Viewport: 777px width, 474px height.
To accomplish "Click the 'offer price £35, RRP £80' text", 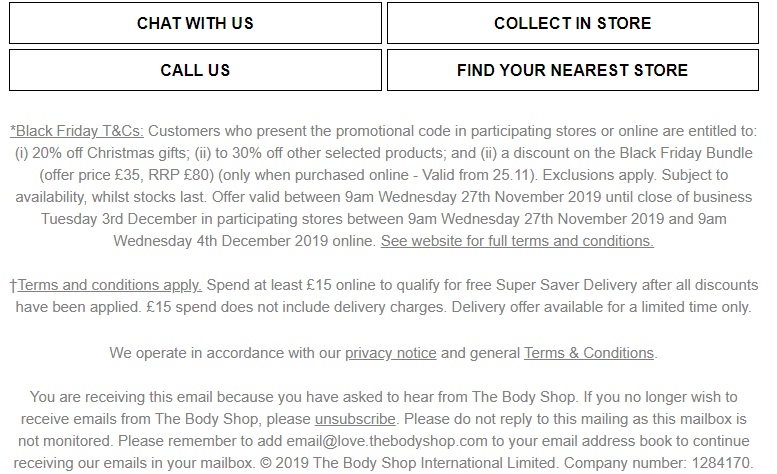I will coord(129,175).
